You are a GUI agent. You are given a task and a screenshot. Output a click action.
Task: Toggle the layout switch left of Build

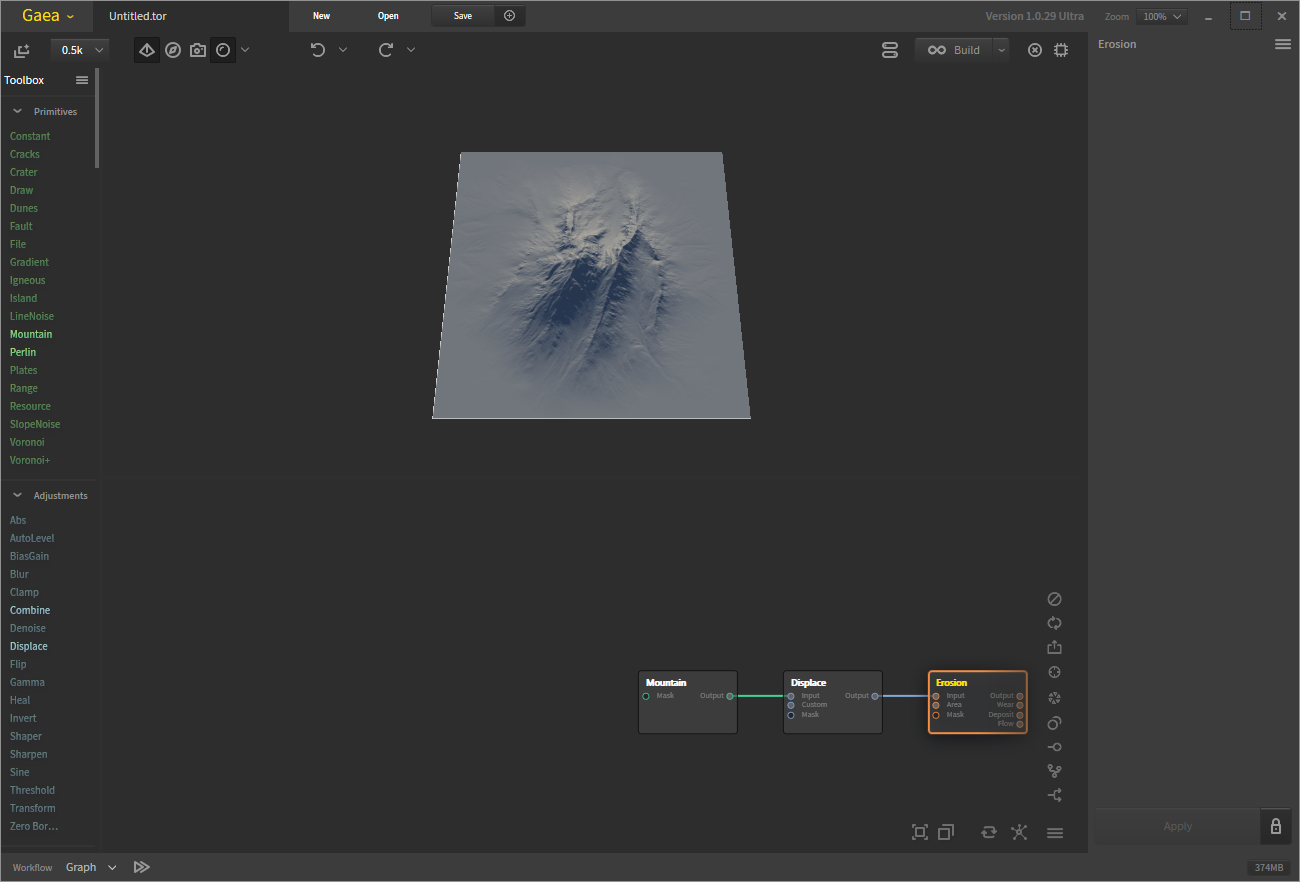890,49
